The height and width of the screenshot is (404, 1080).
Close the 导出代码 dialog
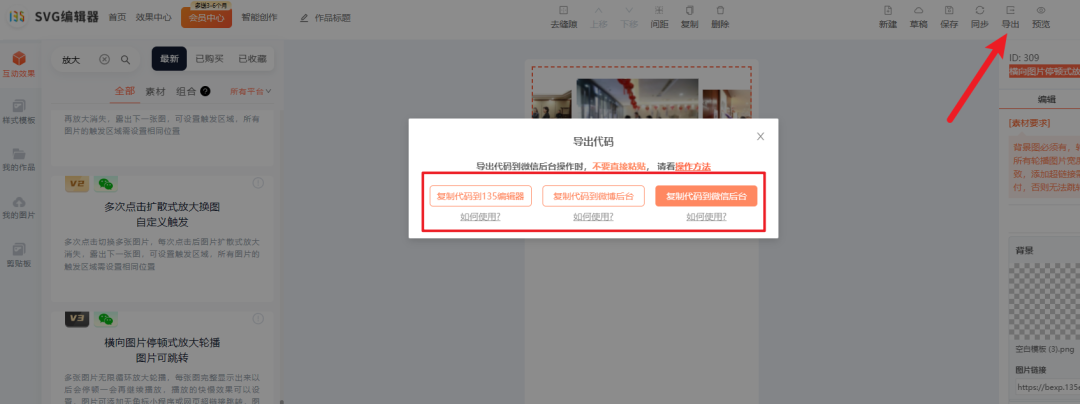coord(760,136)
